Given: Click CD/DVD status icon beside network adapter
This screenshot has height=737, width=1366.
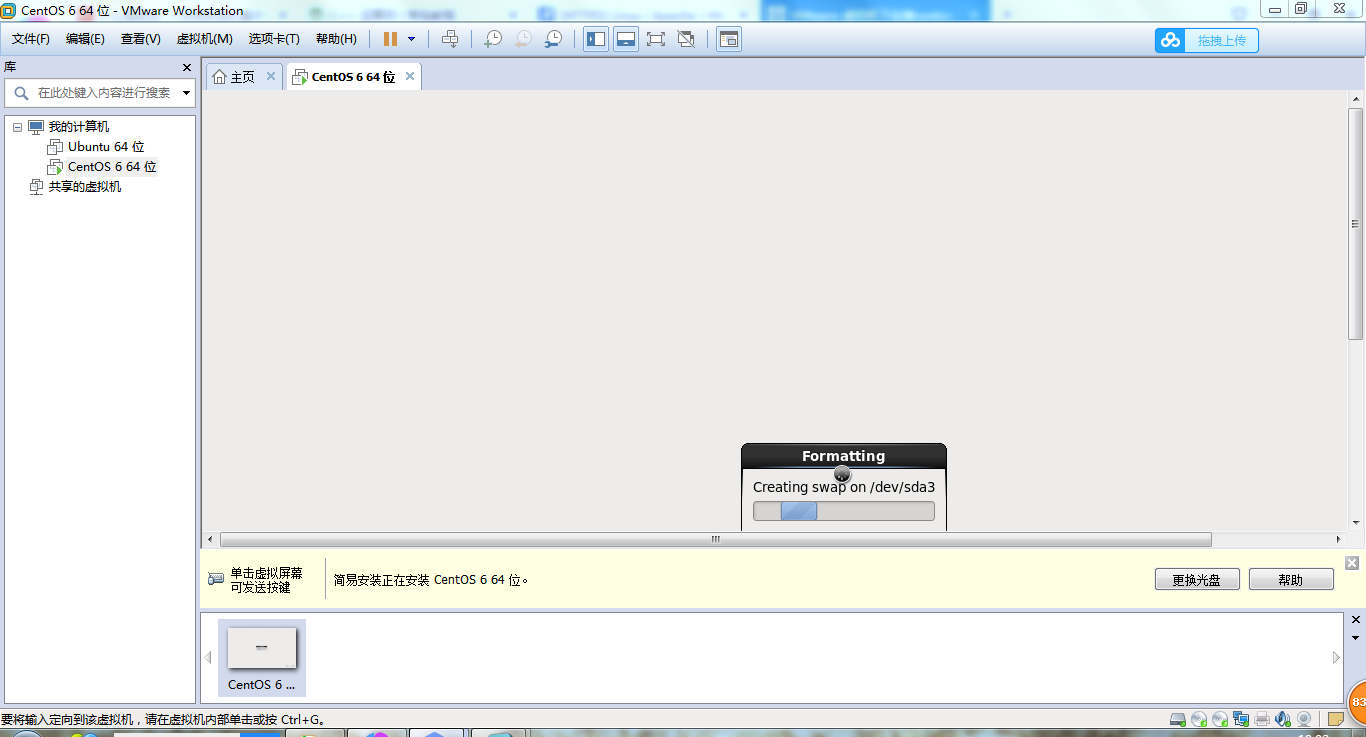Looking at the screenshot, I should tap(1220, 719).
